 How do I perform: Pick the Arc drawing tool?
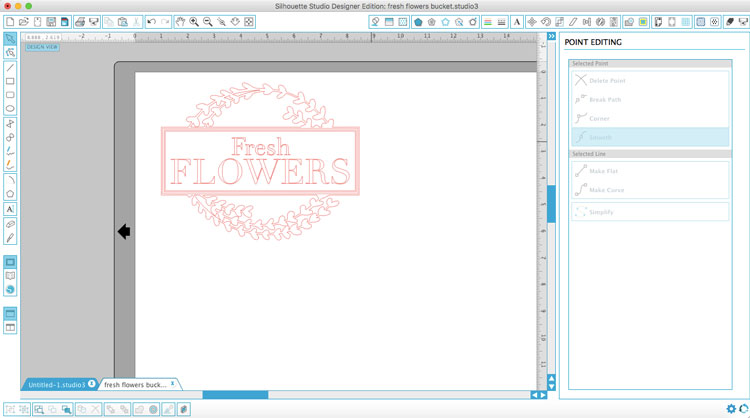[10, 180]
